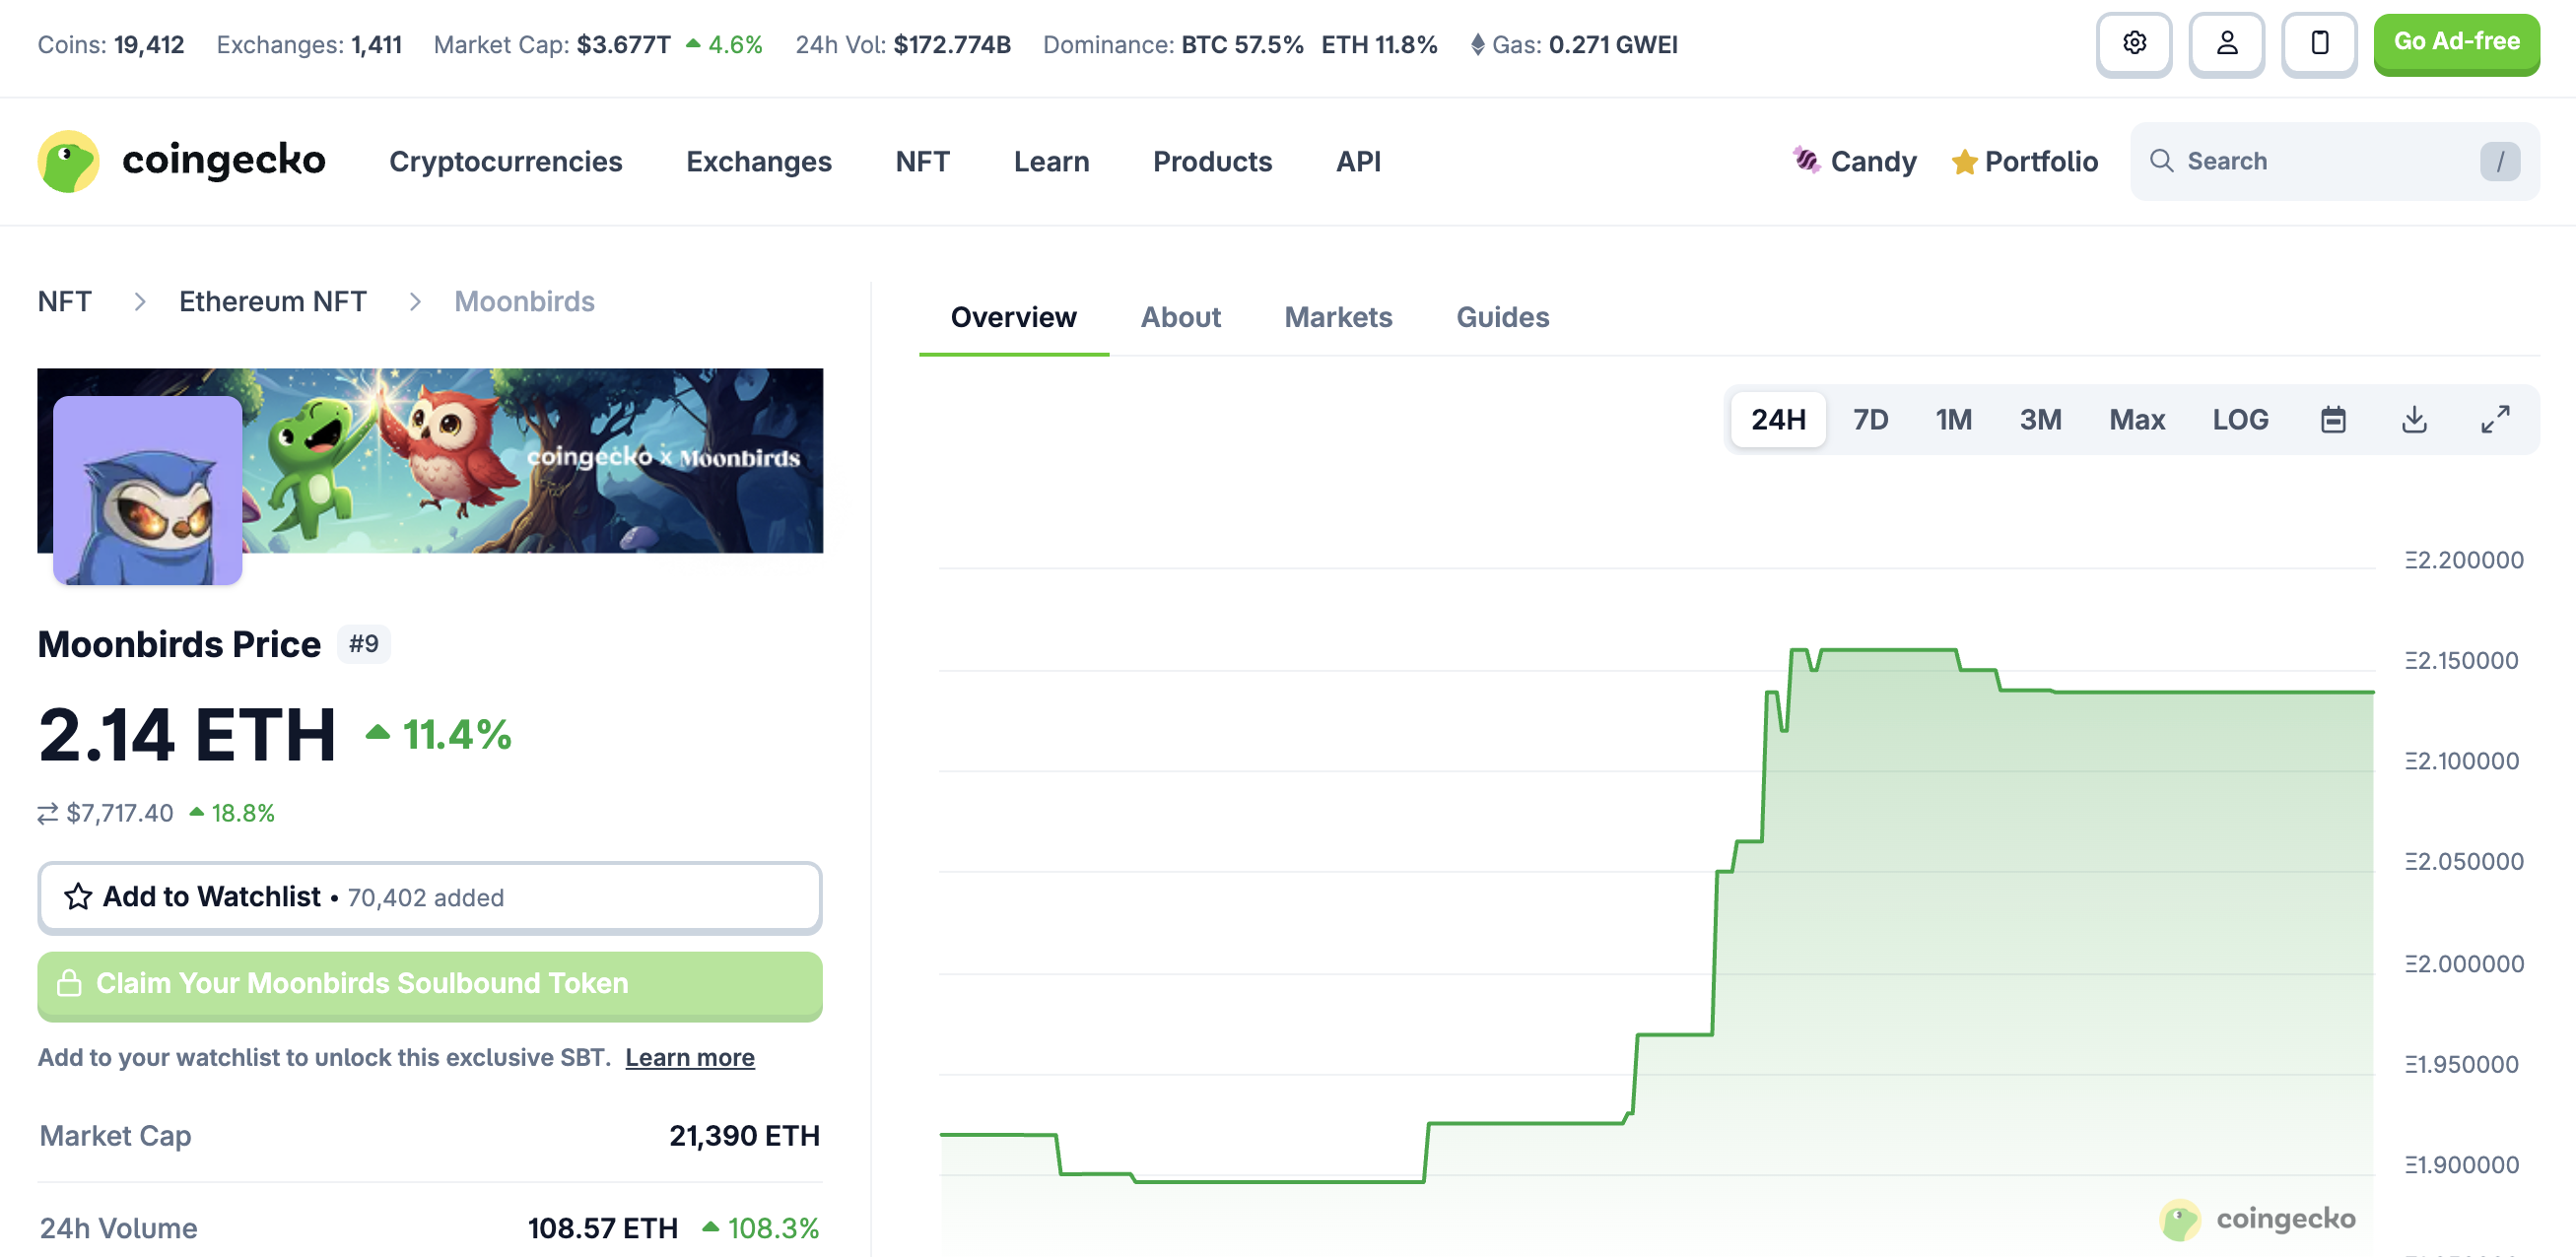Open the Learn more link

point(690,1057)
